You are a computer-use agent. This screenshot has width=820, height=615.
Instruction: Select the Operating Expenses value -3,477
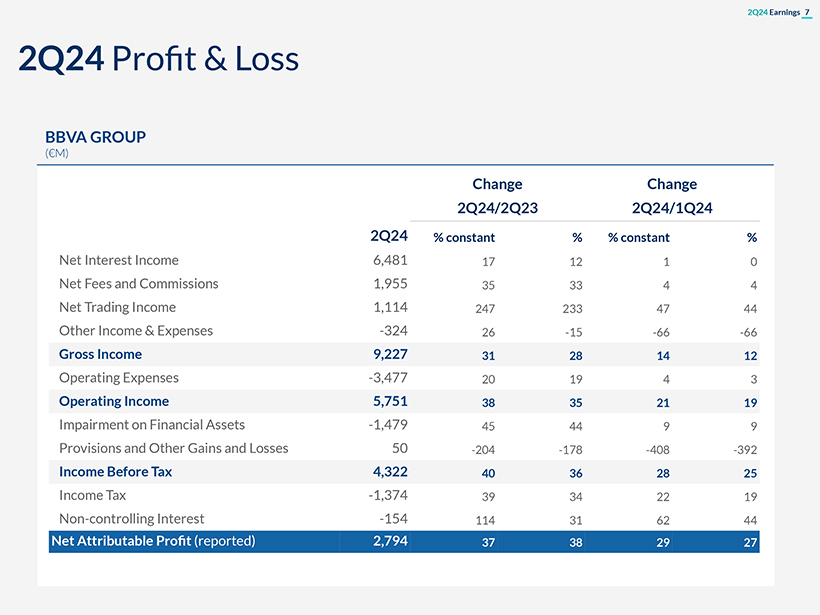[387, 378]
